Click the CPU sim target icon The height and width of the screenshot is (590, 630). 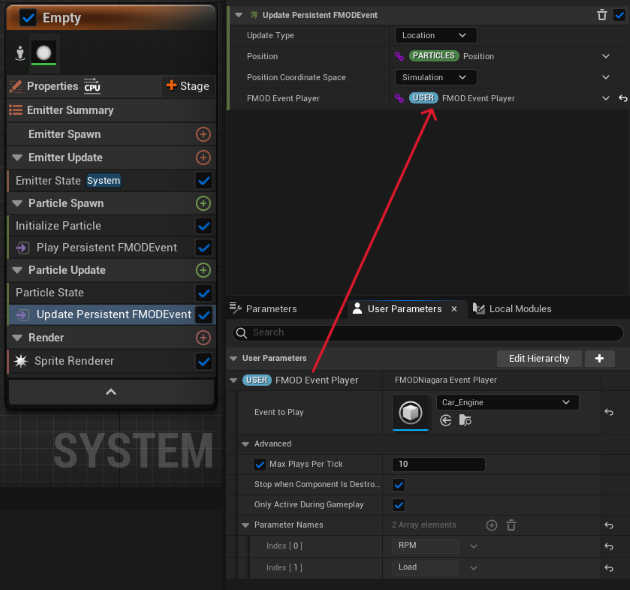coord(92,86)
